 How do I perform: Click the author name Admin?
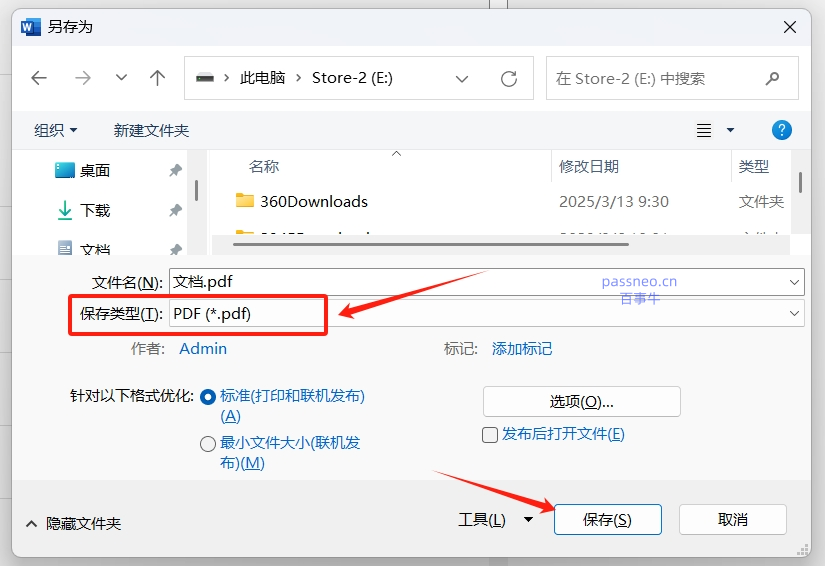(x=203, y=349)
